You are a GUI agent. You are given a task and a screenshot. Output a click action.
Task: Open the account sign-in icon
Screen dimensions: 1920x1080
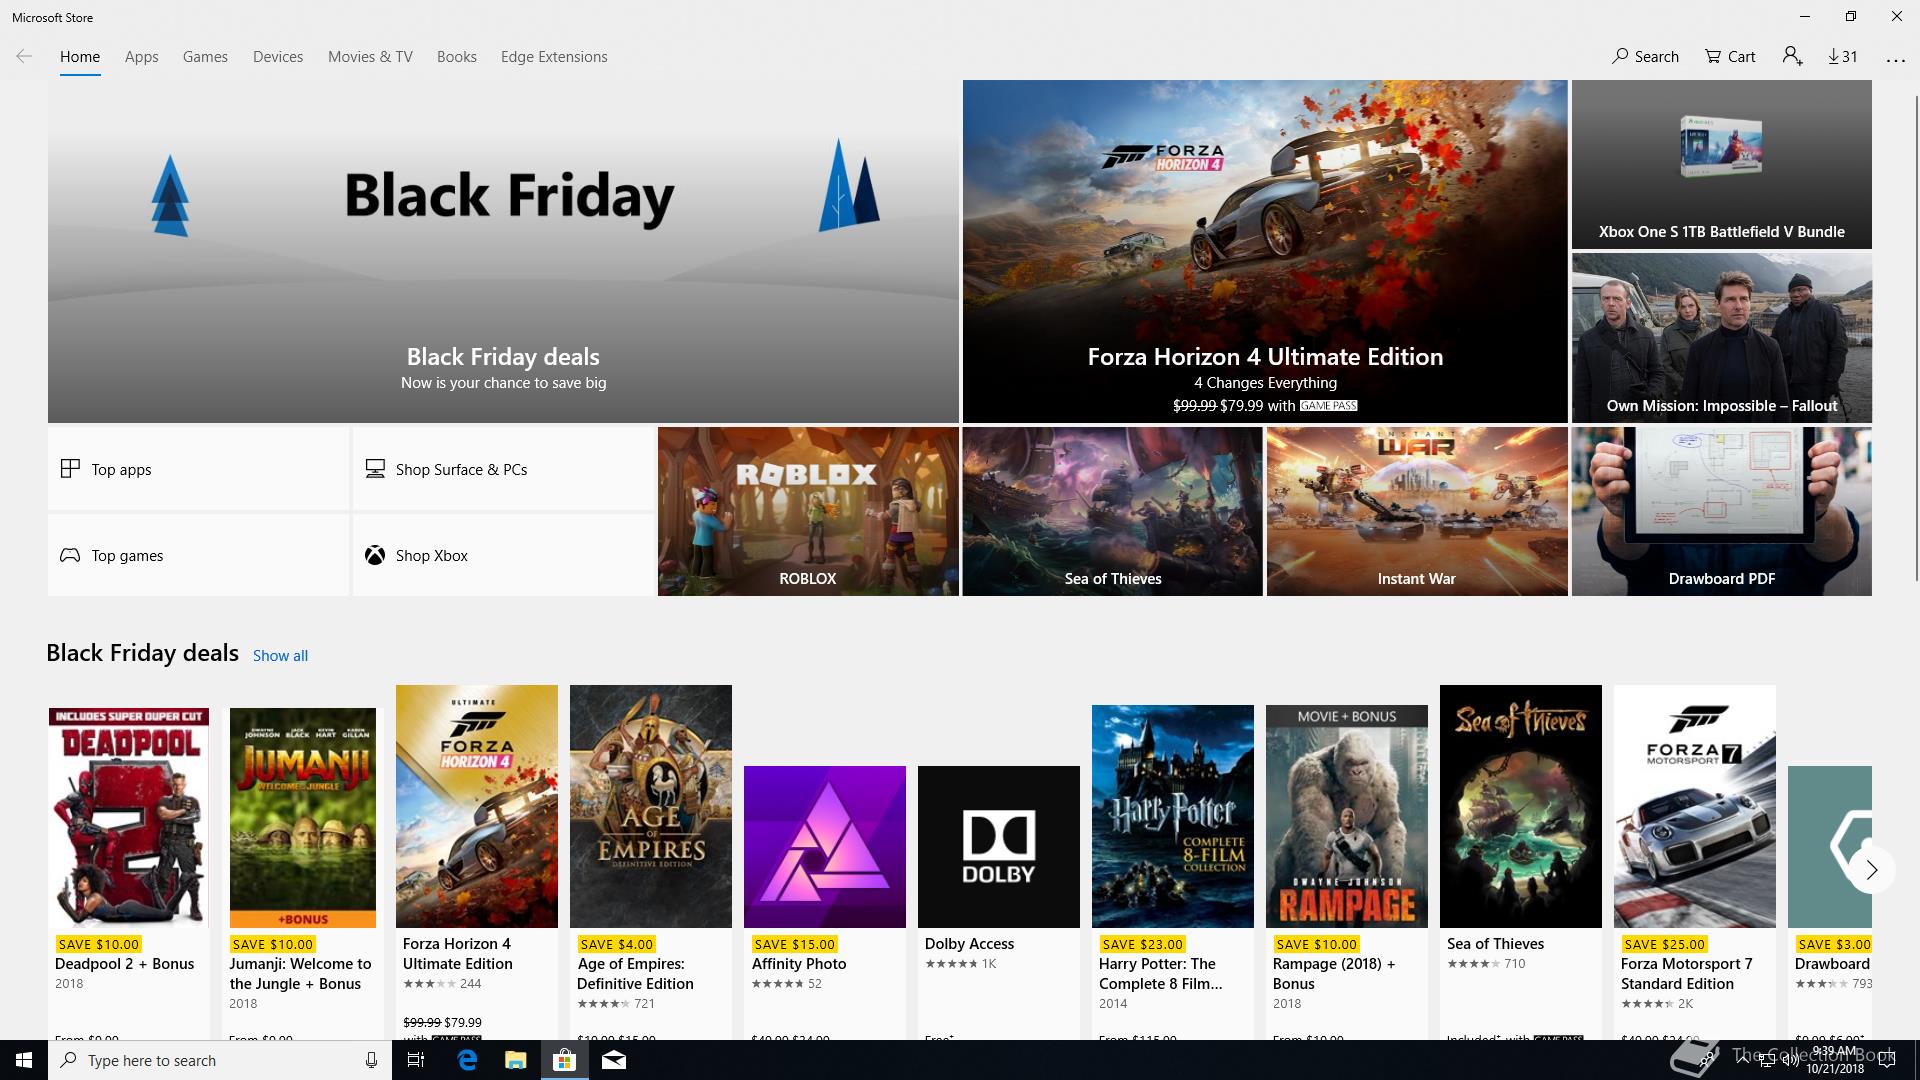(1792, 56)
